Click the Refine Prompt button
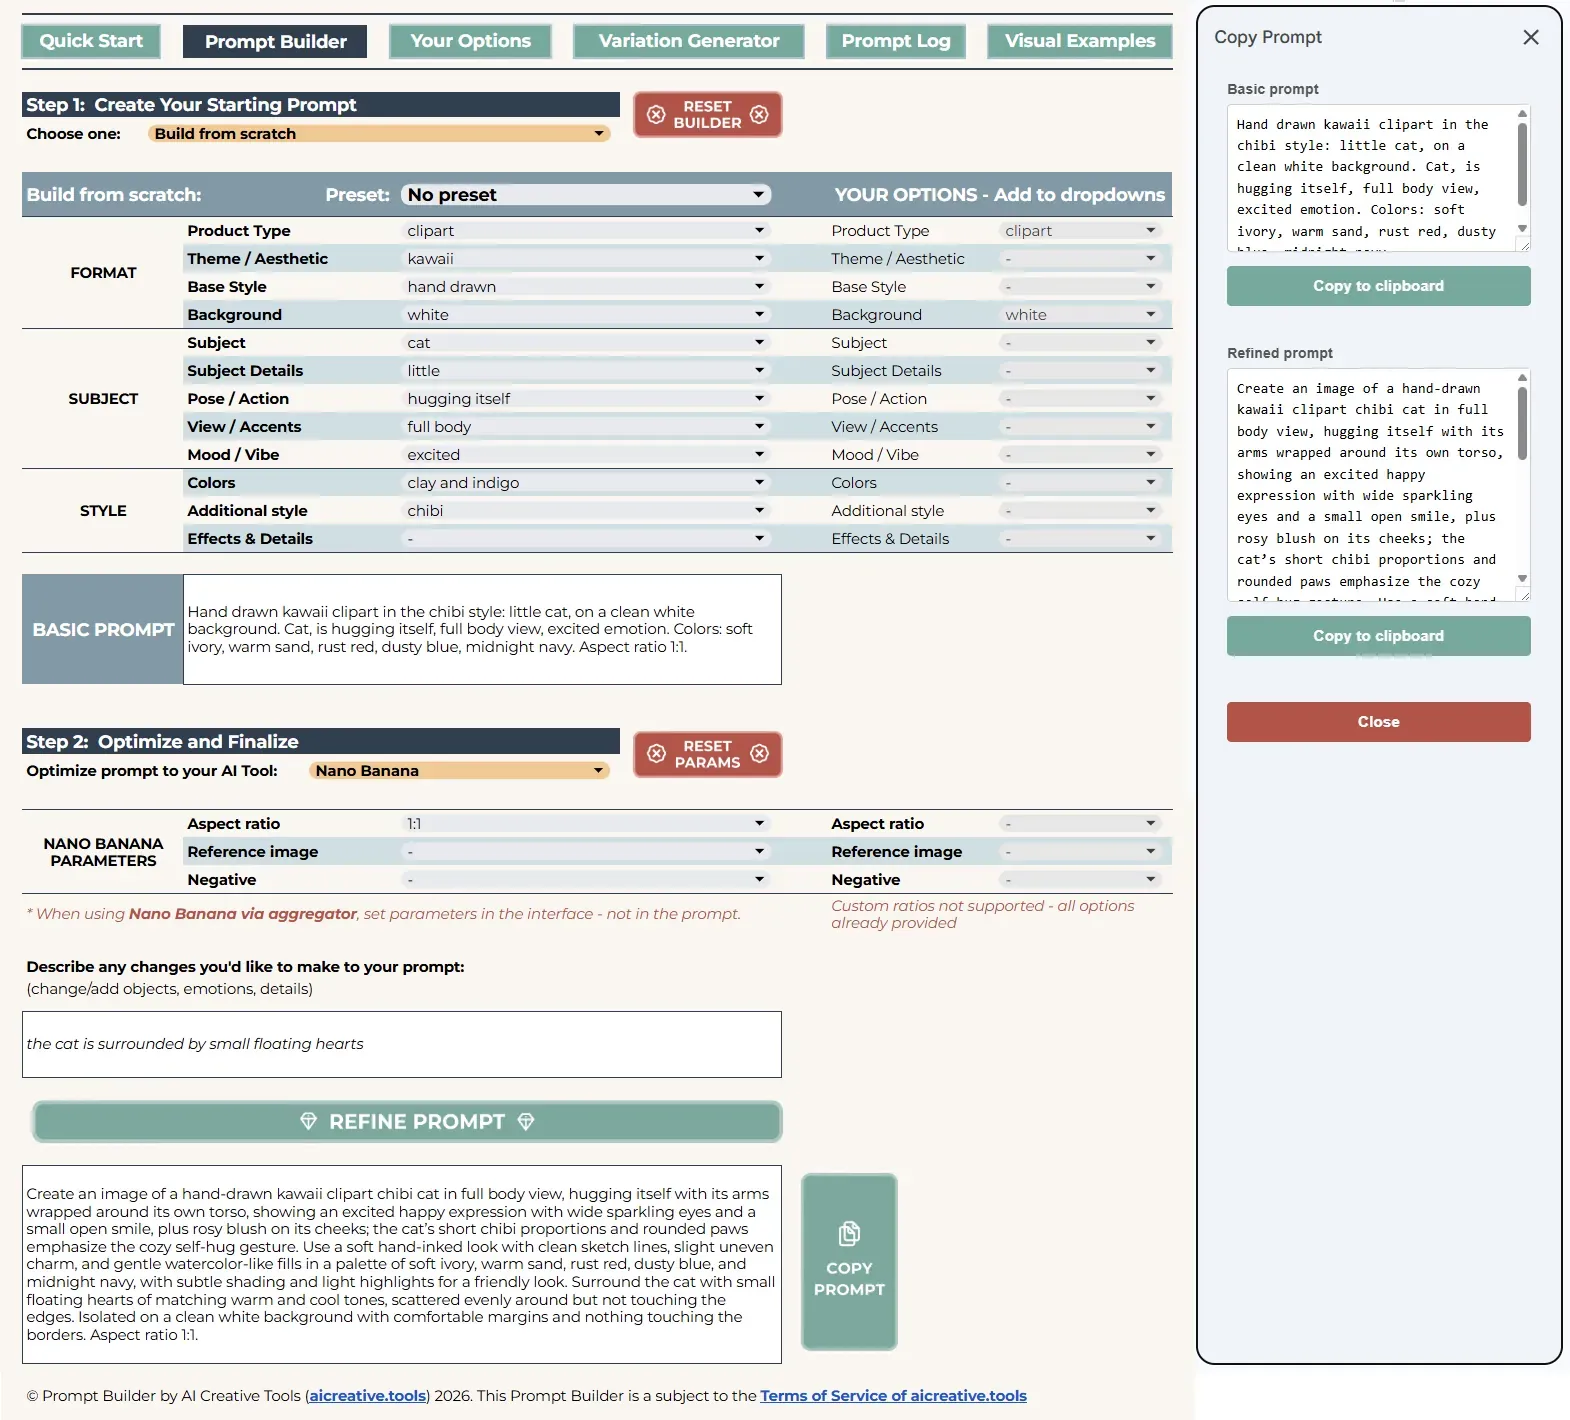Viewport: 1570px width, 1420px height. point(407,1122)
